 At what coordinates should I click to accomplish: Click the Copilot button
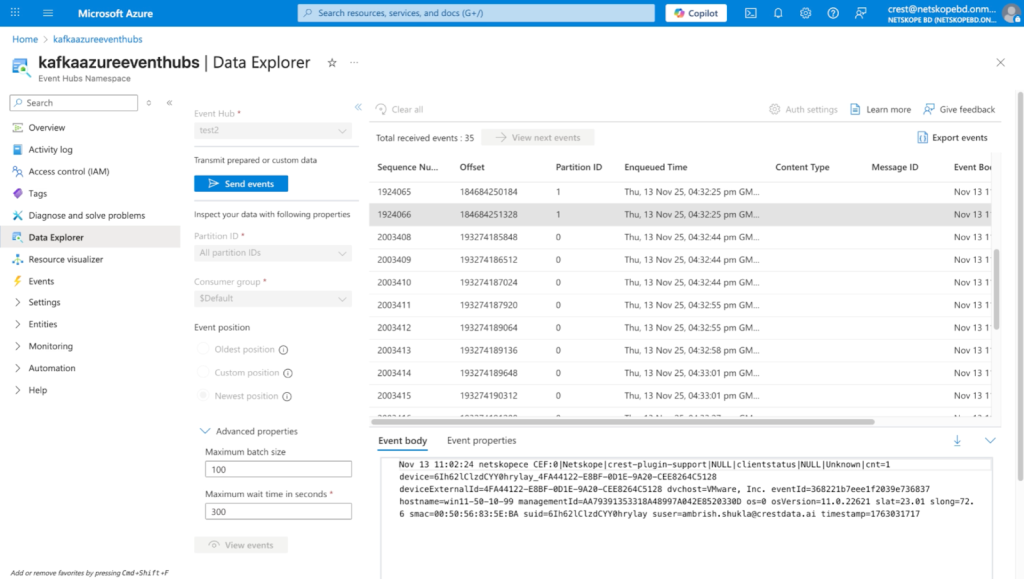tap(696, 13)
